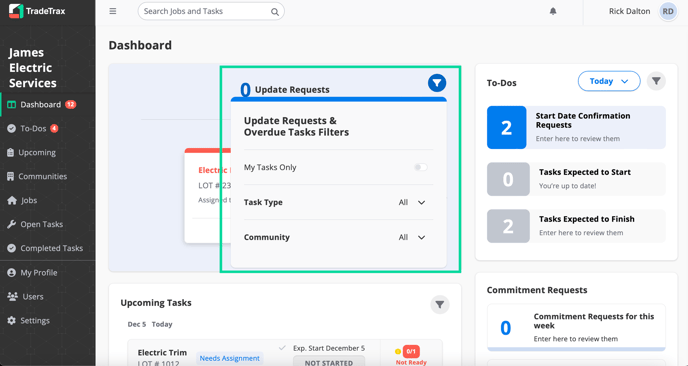The image size is (688, 366).
Task: Click the Search Jobs and Tasks field
Action: (211, 11)
